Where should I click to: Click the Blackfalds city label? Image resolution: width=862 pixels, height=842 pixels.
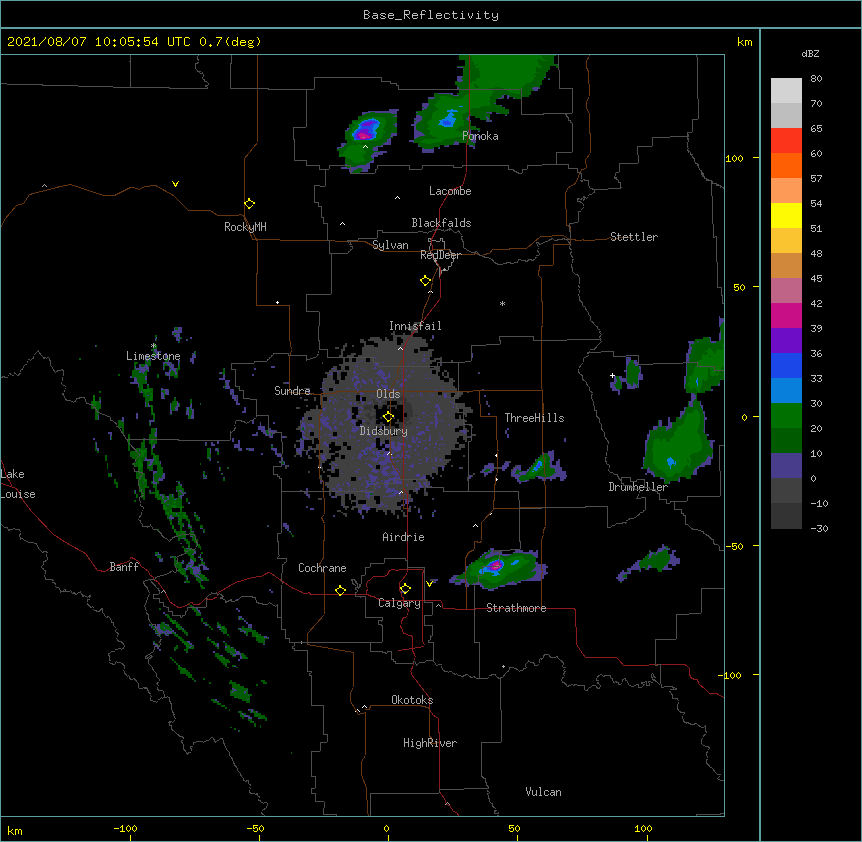pos(441,223)
